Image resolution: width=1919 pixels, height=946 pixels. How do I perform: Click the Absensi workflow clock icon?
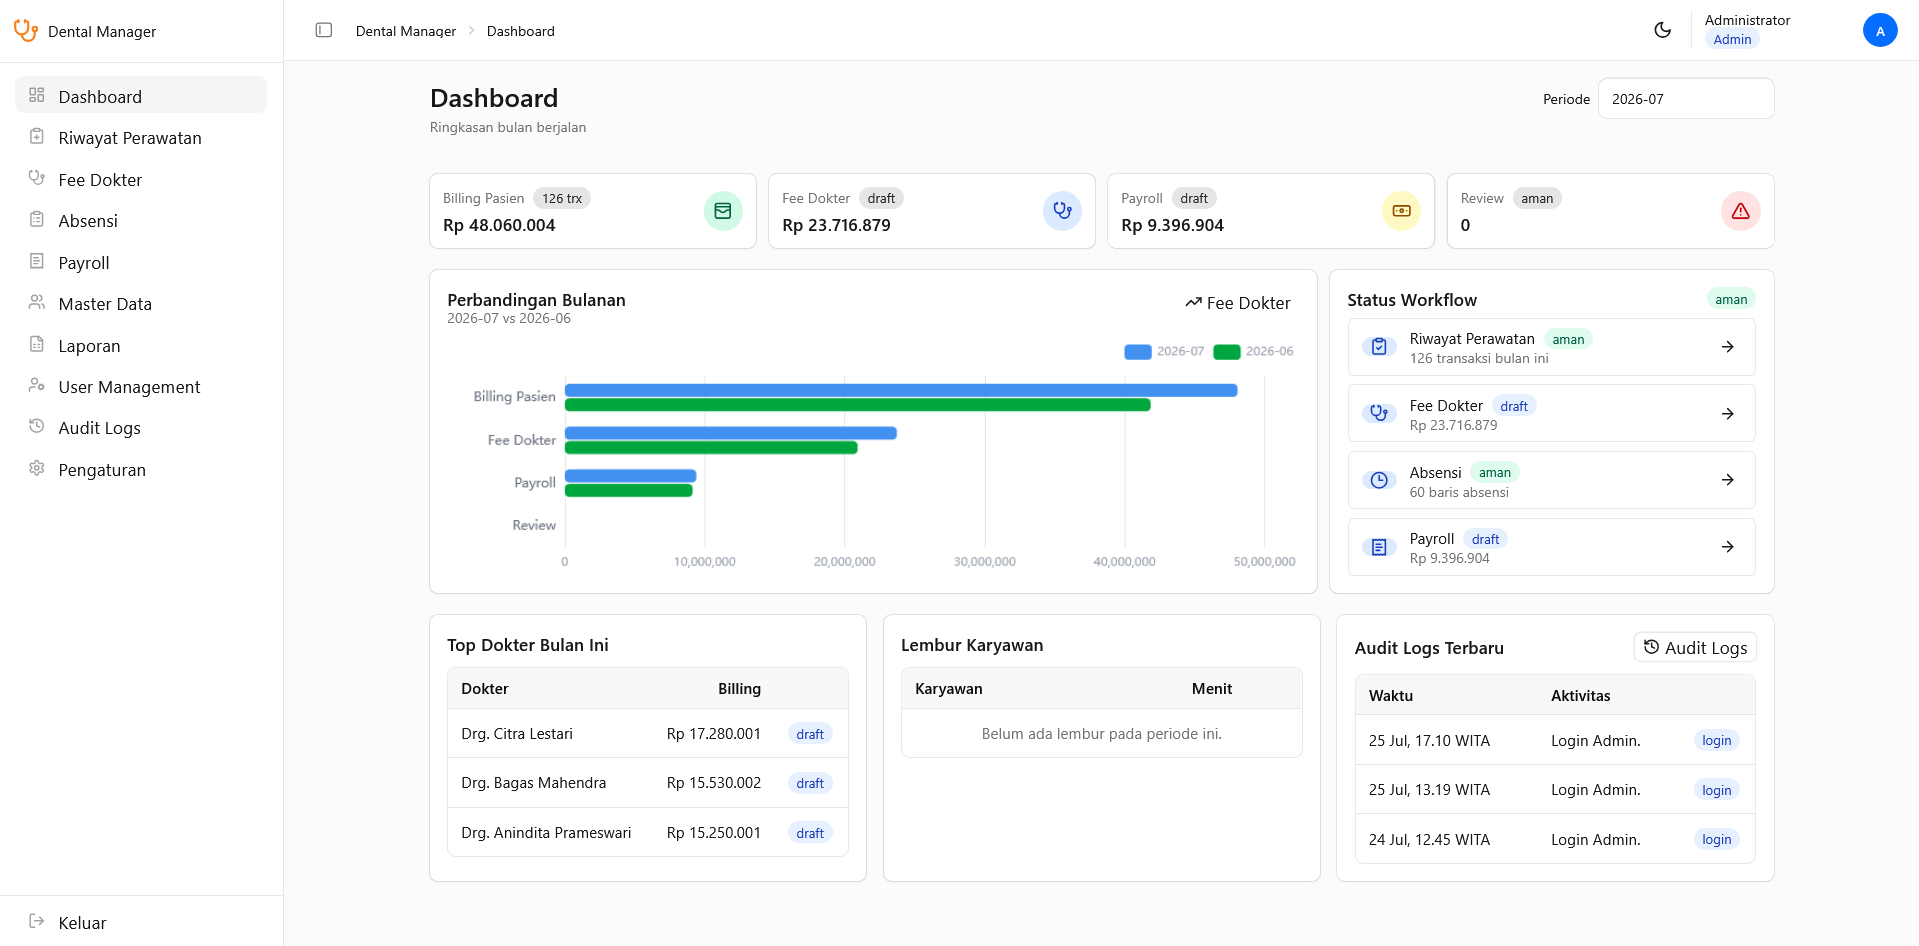pos(1379,480)
